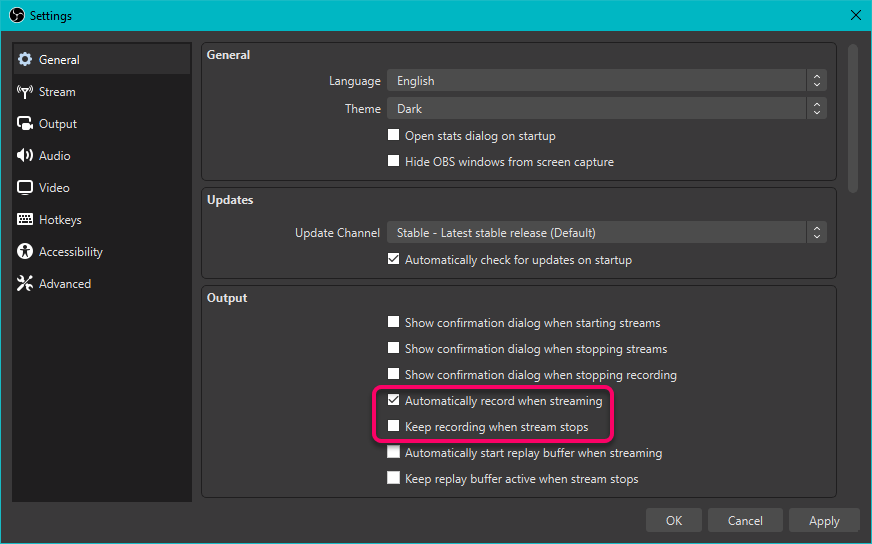872x544 pixels.
Task: Open the Language dropdown
Action: [x=606, y=81]
